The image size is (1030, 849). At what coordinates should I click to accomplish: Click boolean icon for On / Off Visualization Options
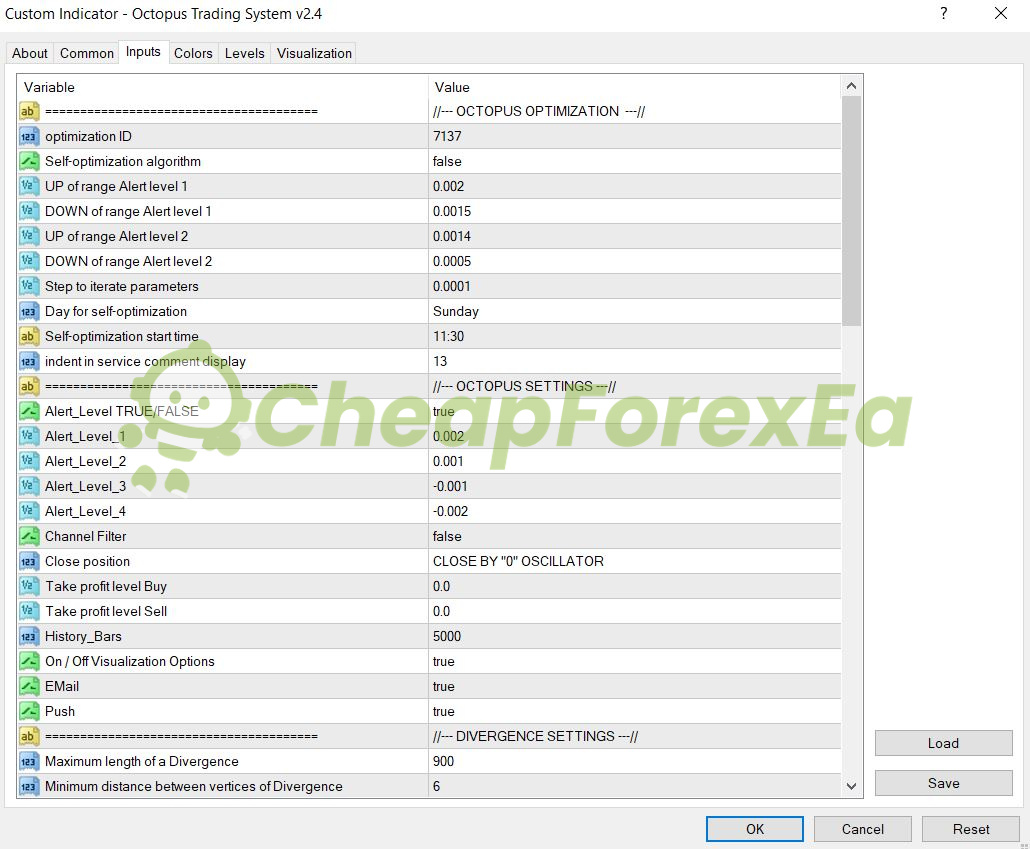pyautogui.click(x=29, y=661)
